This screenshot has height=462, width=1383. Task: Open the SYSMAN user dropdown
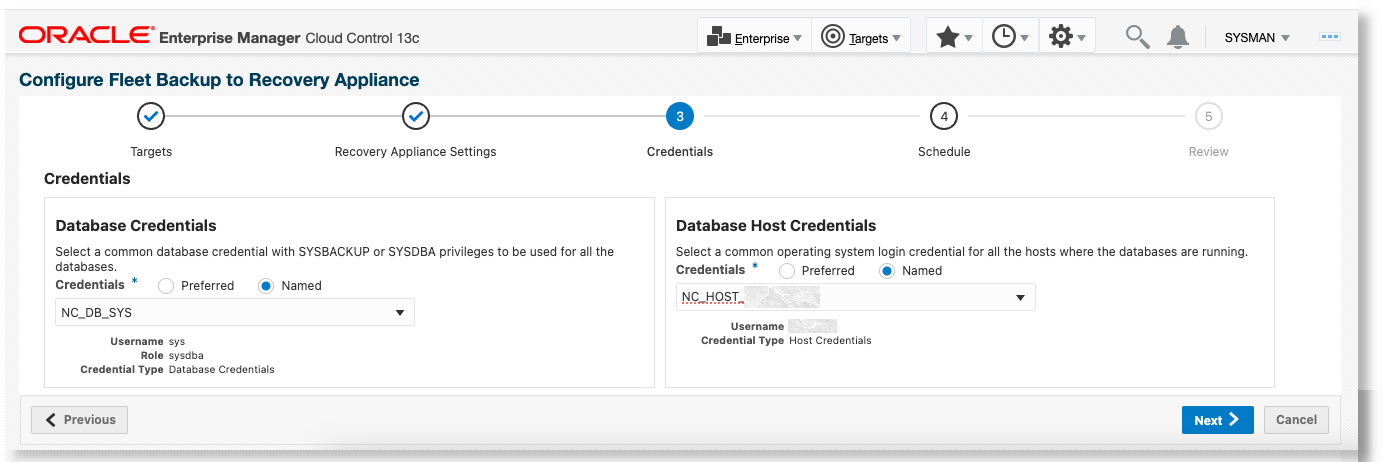pyautogui.click(x=1257, y=37)
